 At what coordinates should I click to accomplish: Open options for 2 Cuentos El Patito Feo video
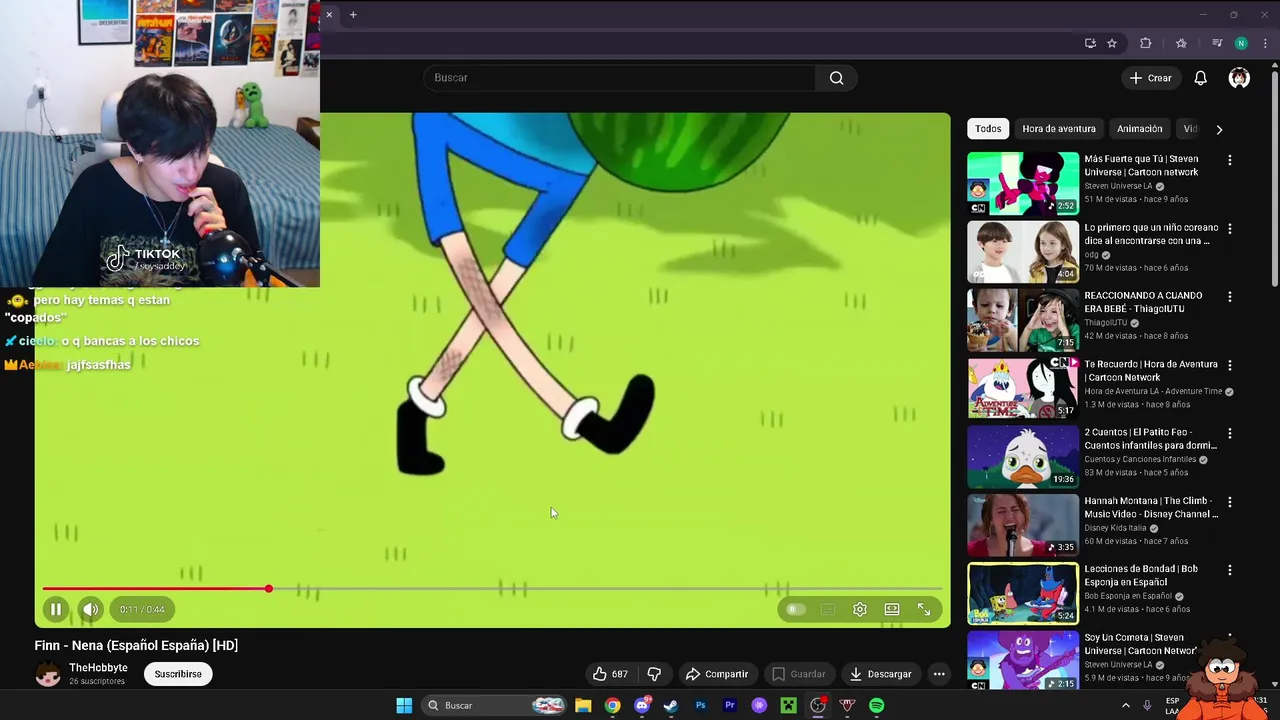click(x=1230, y=433)
